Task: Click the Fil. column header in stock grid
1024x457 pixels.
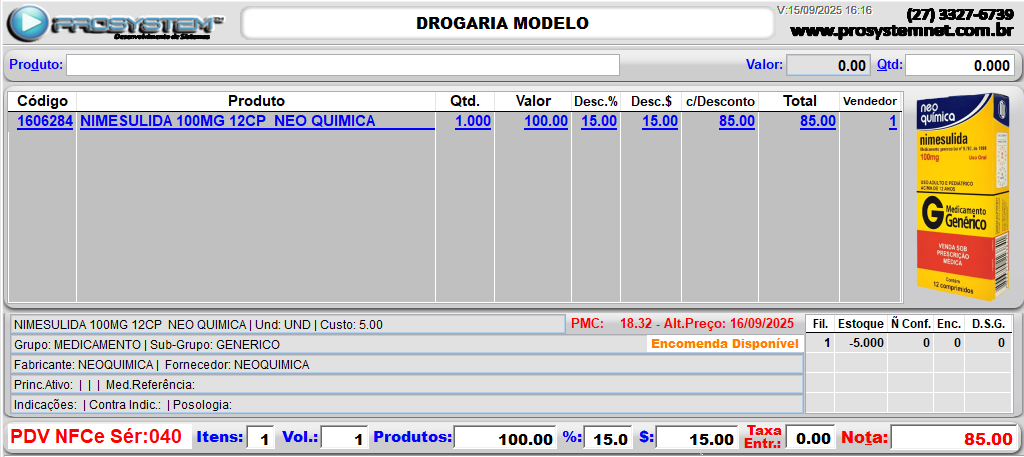Action: pos(820,324)
